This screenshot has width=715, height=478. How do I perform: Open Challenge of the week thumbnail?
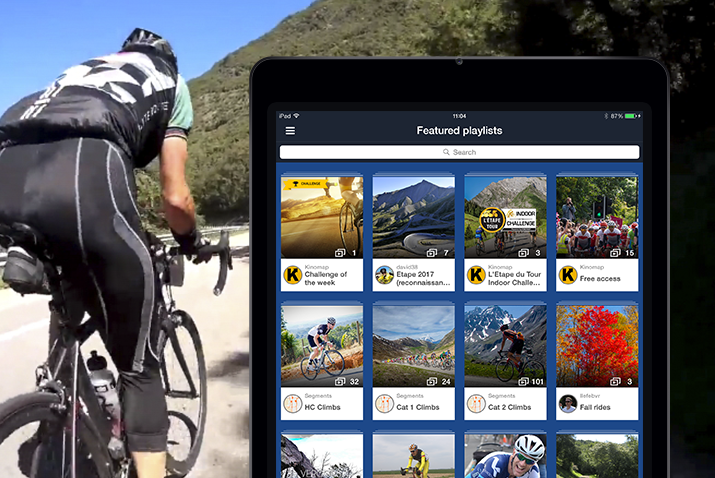pyautogui.click(x=322, y=217)
